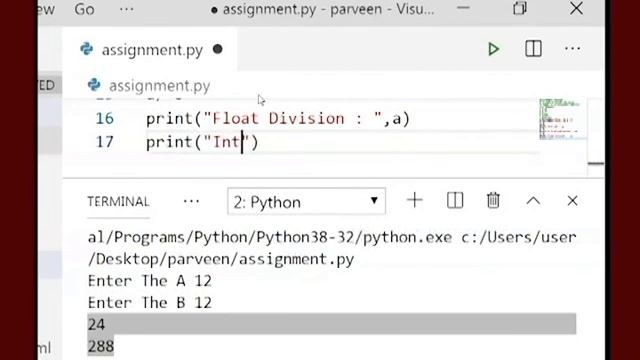Switch to the TERMINAL panel tab
The width and height of the screenshot is (640, 360).
coord(118,202)
